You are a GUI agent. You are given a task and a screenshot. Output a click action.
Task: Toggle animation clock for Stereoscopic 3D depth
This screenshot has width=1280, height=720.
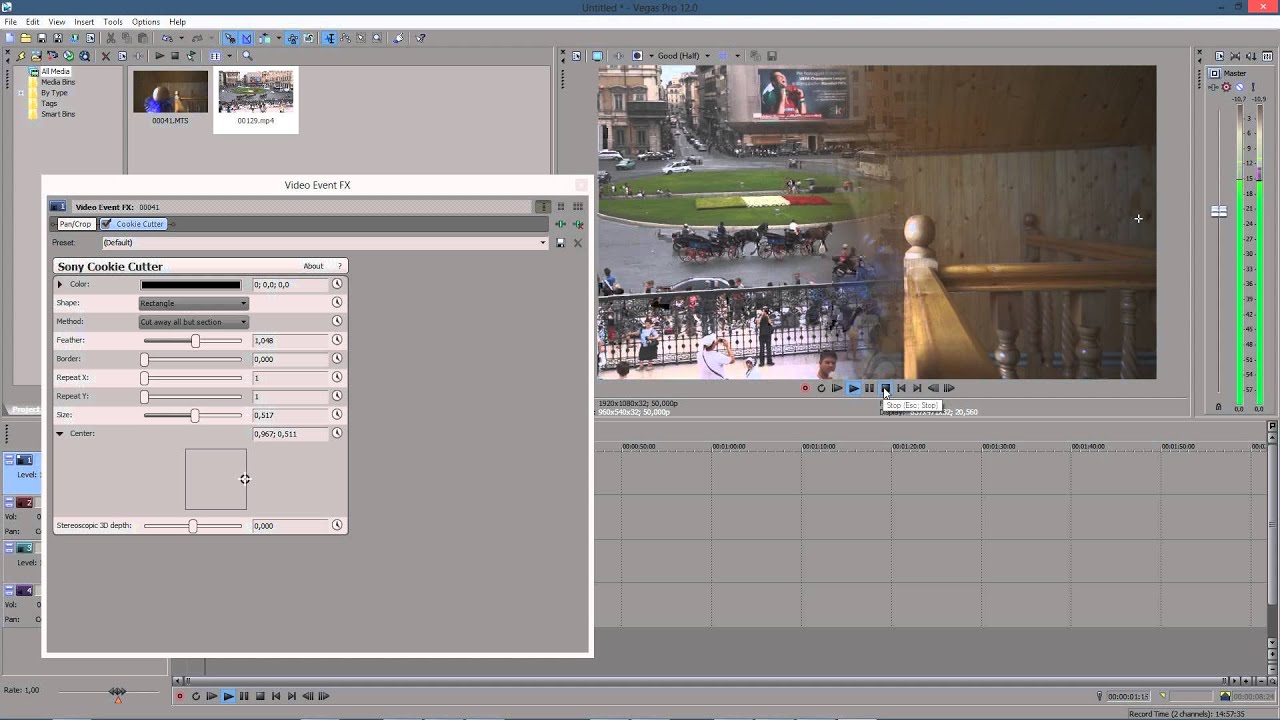[337, 525]
